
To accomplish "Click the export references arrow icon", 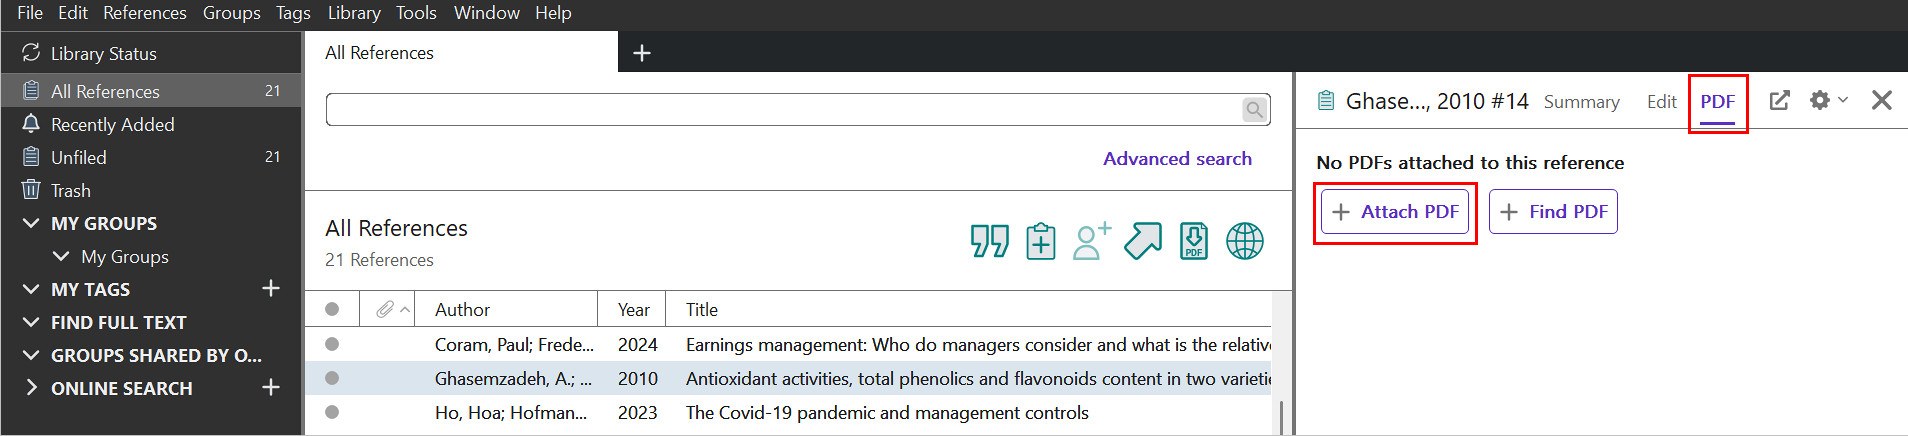I will (x=1143, y=241).
